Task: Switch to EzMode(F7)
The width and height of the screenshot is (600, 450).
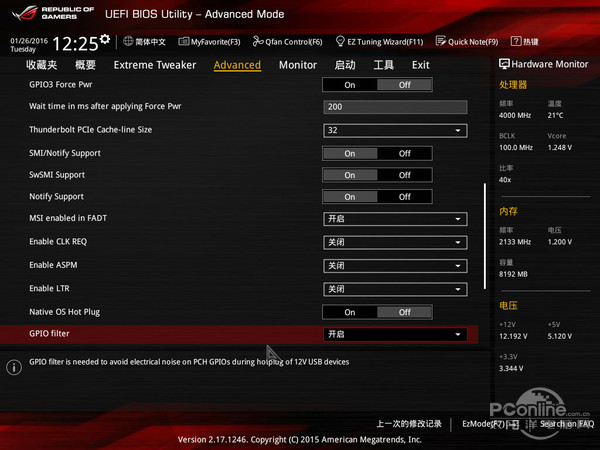Action: click(x=490, y=424)
